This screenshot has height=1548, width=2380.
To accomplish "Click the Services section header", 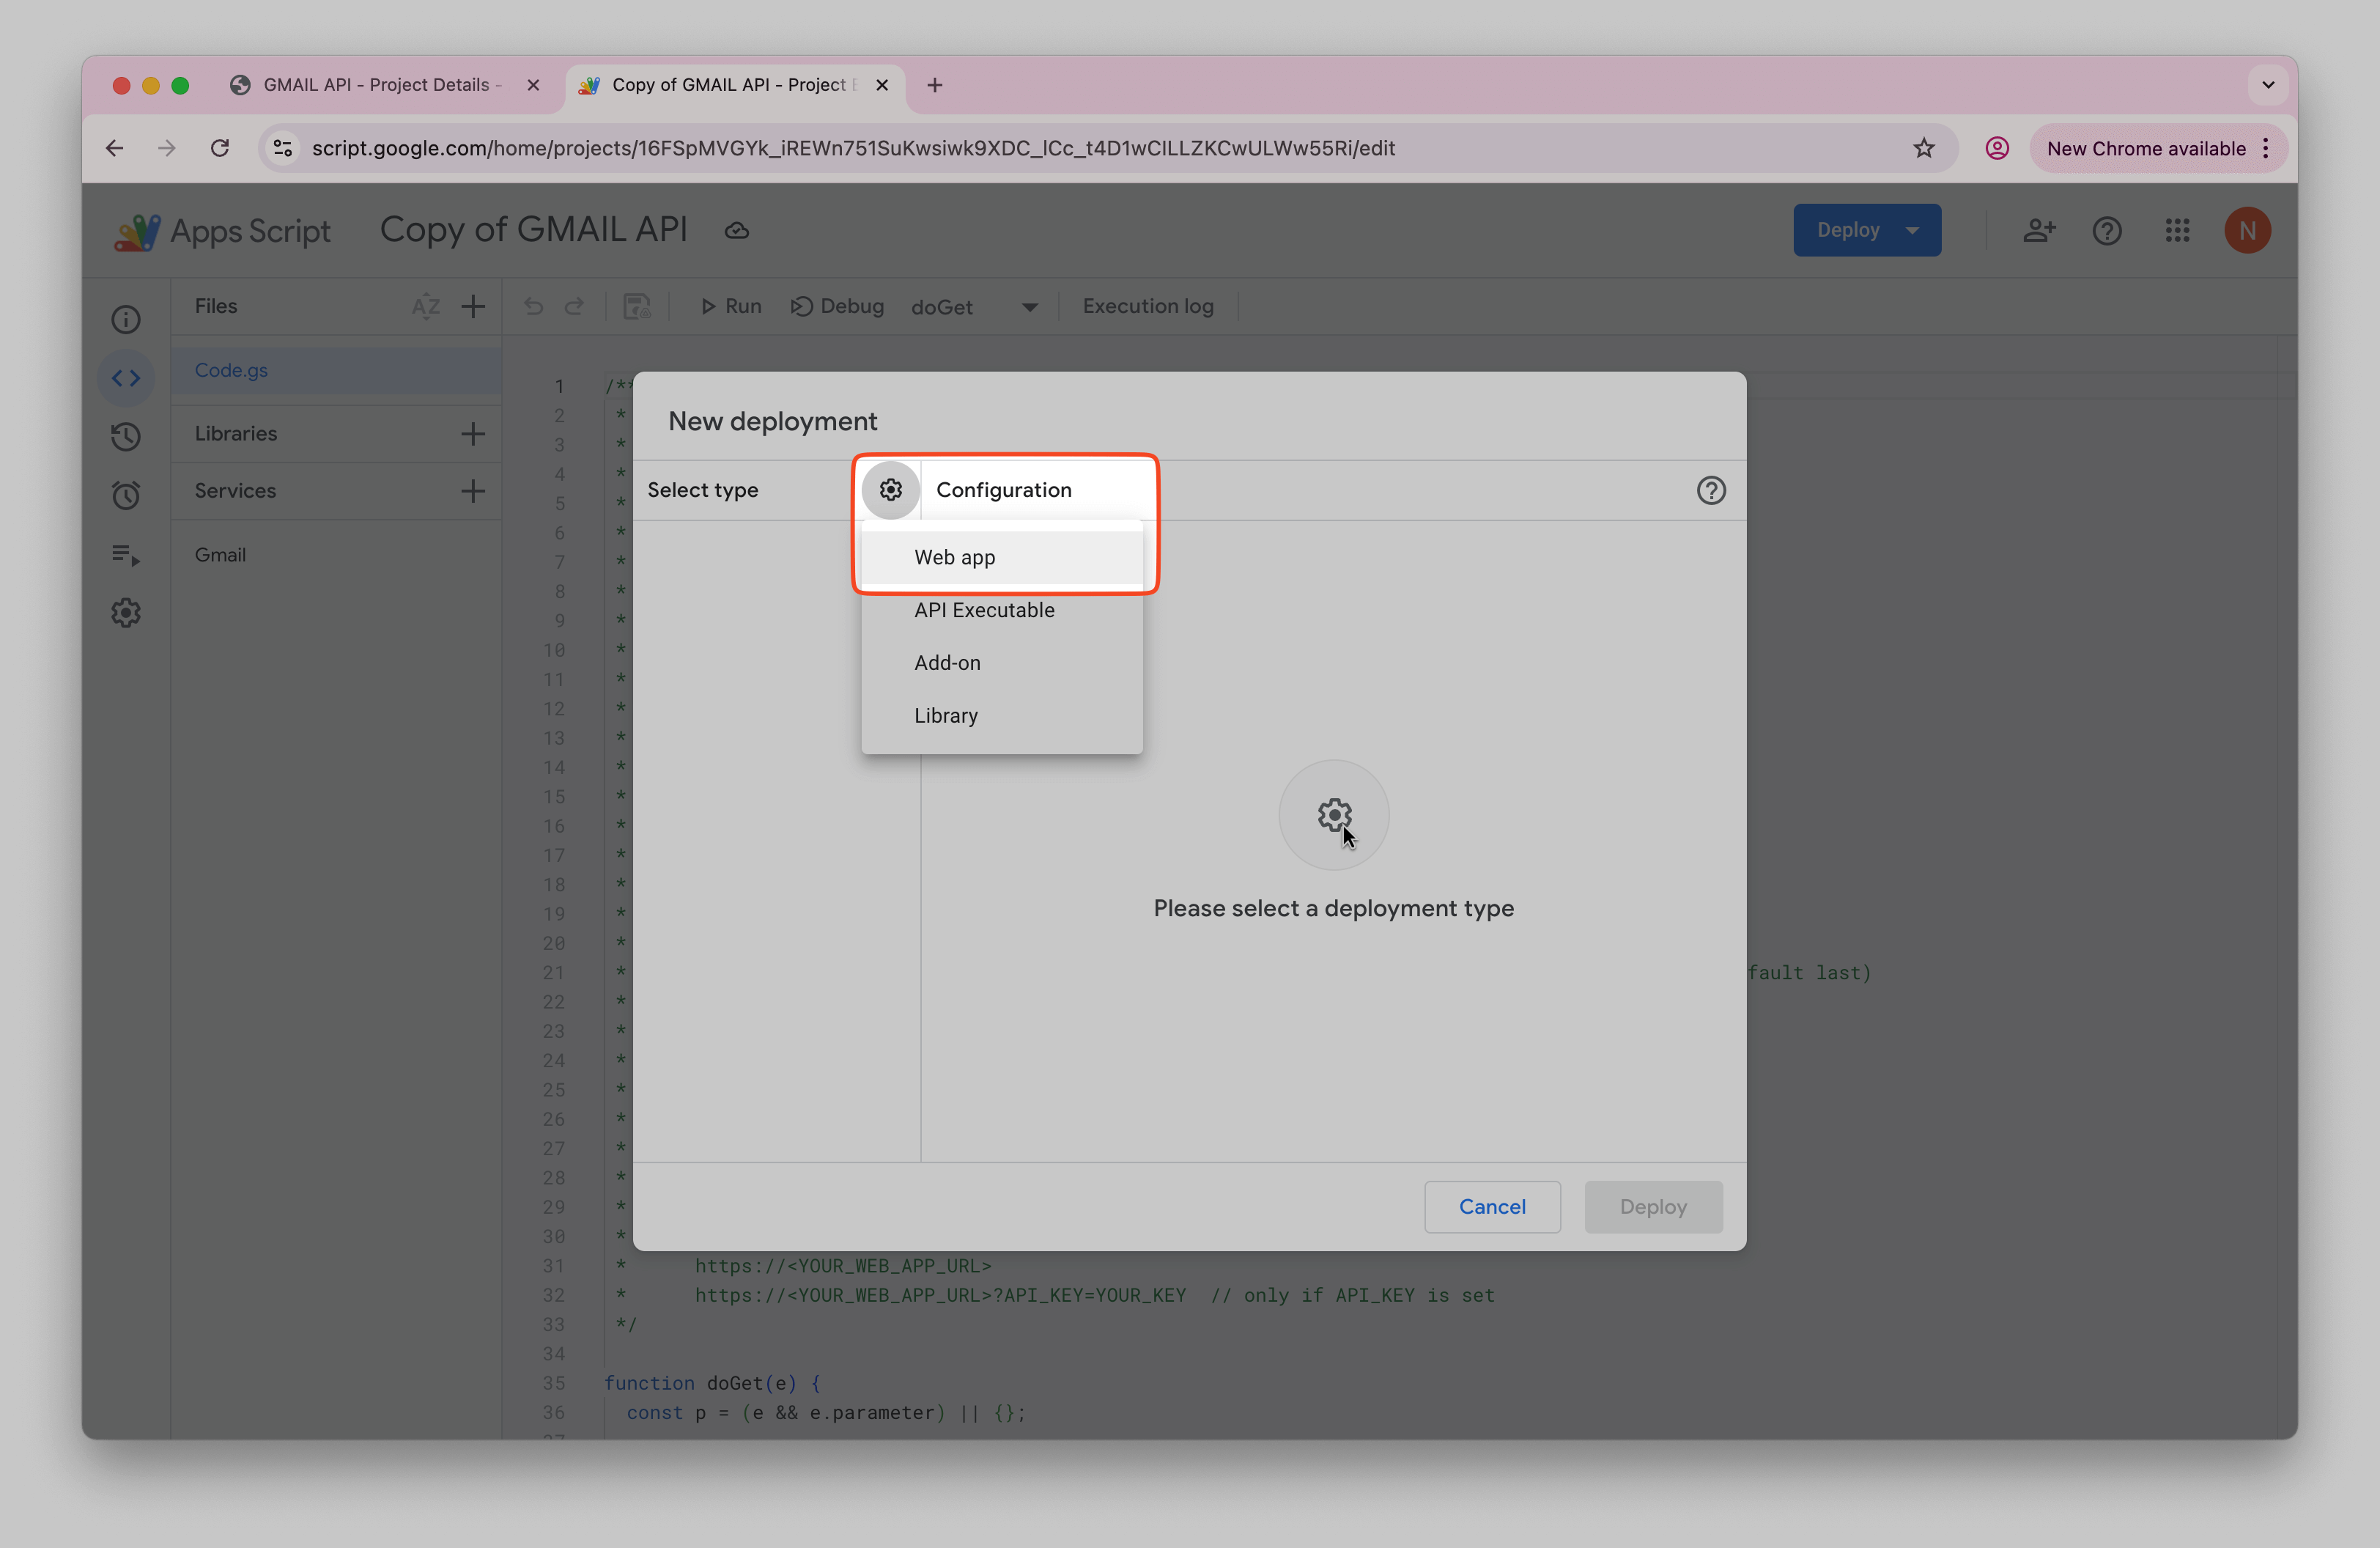I will pos(235,491).
